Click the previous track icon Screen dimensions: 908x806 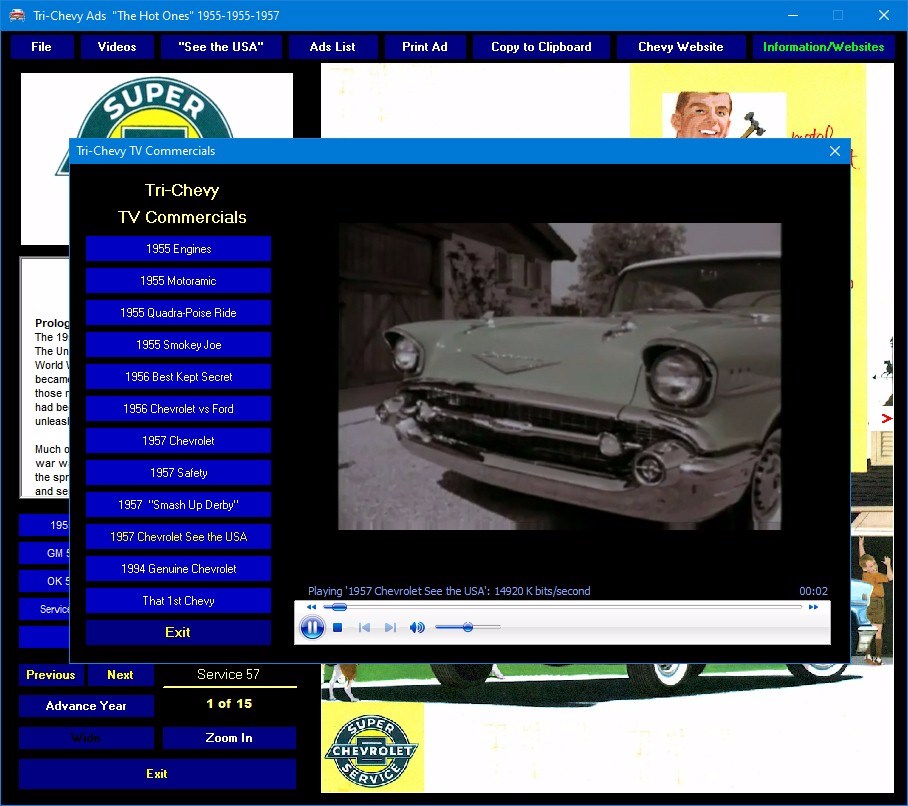364,627
